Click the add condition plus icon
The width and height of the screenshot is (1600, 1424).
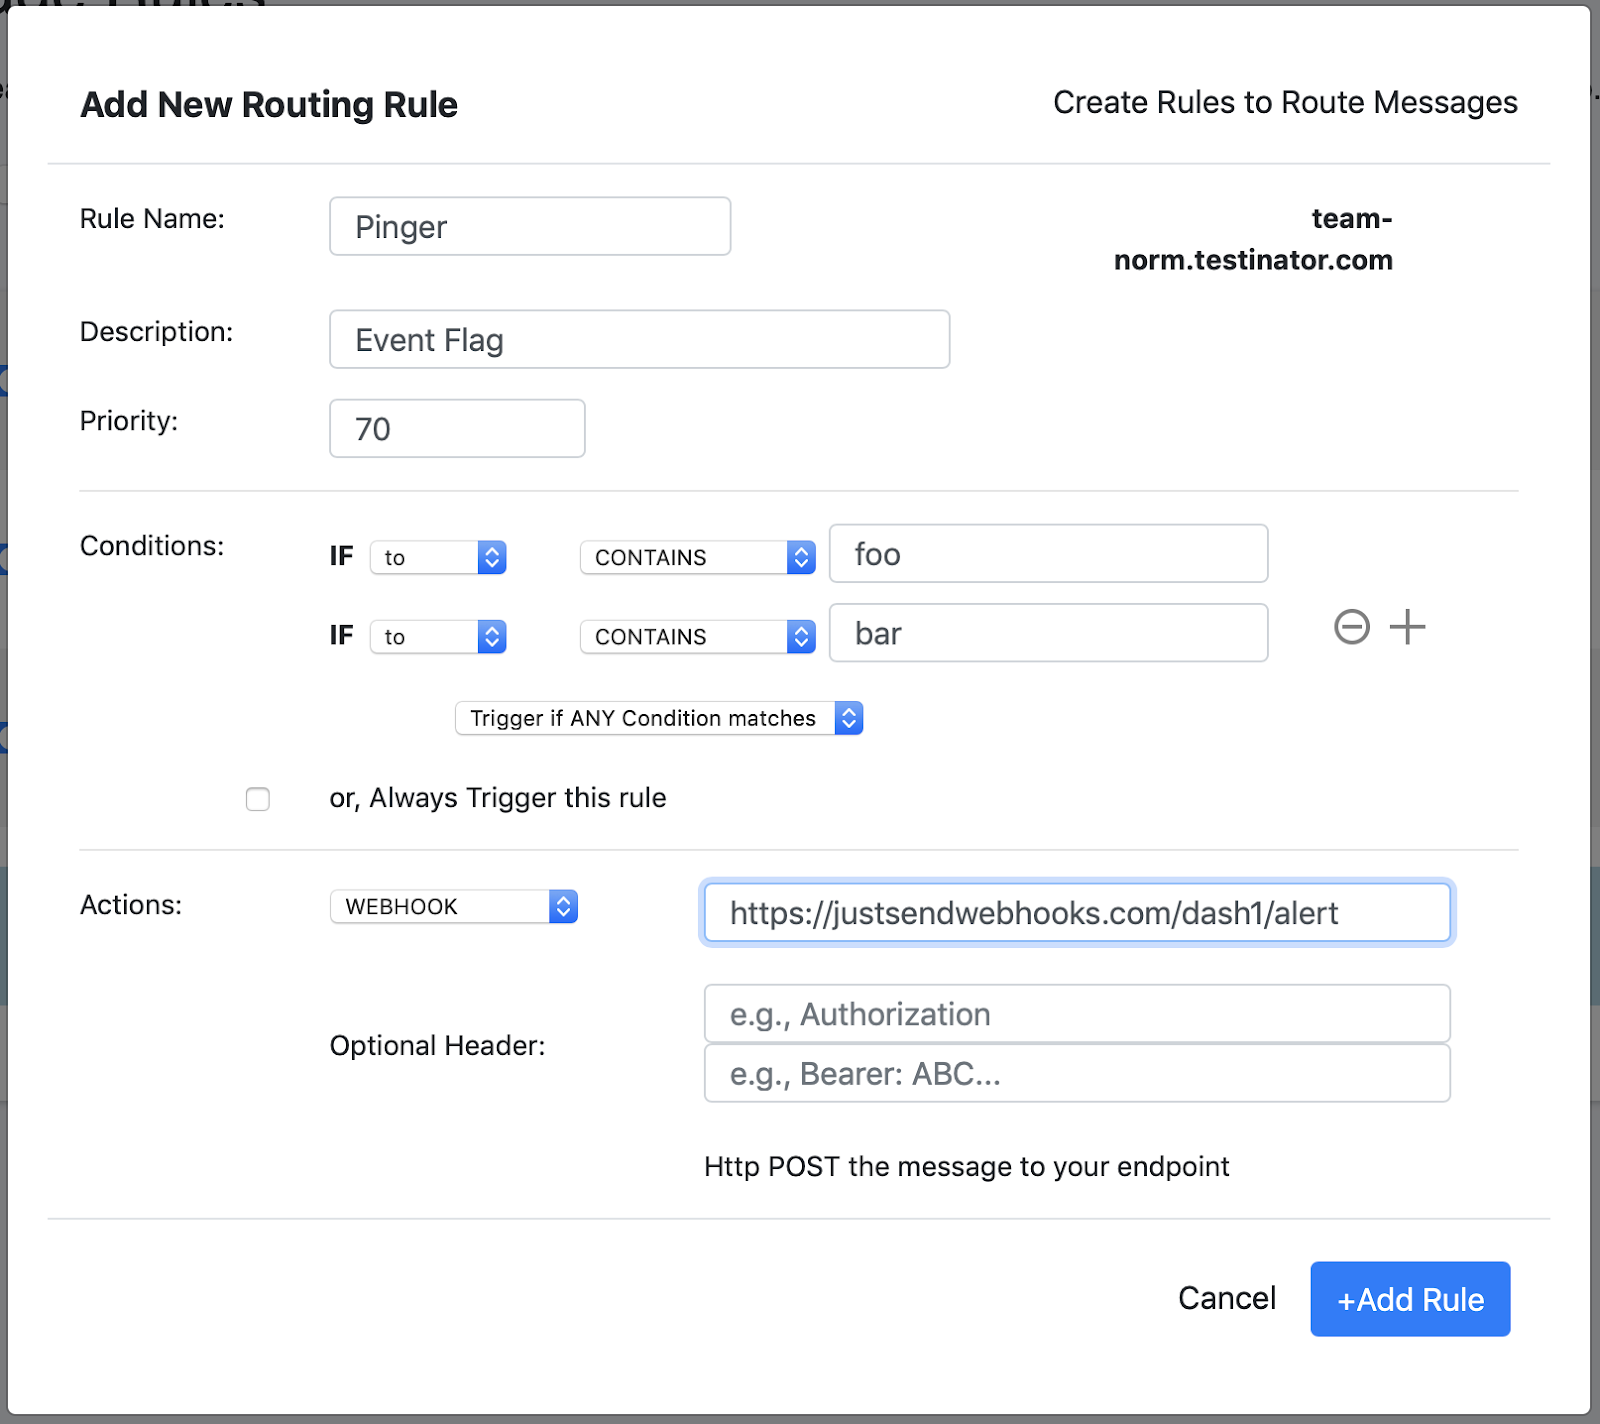(1407, 628)
